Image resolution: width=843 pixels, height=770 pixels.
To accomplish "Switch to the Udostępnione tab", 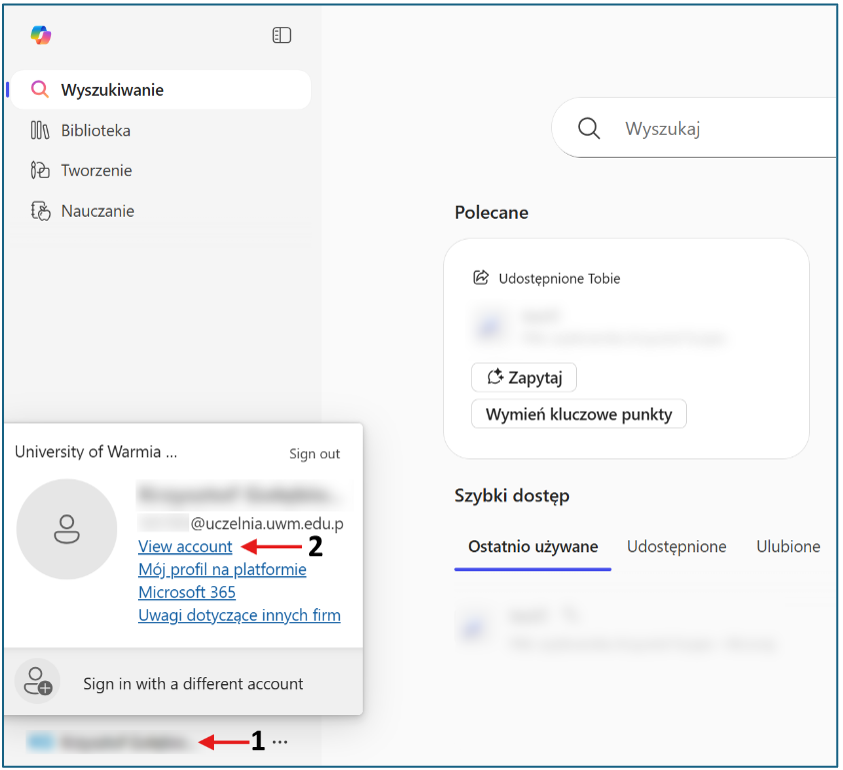I will (x=676, y=546).
